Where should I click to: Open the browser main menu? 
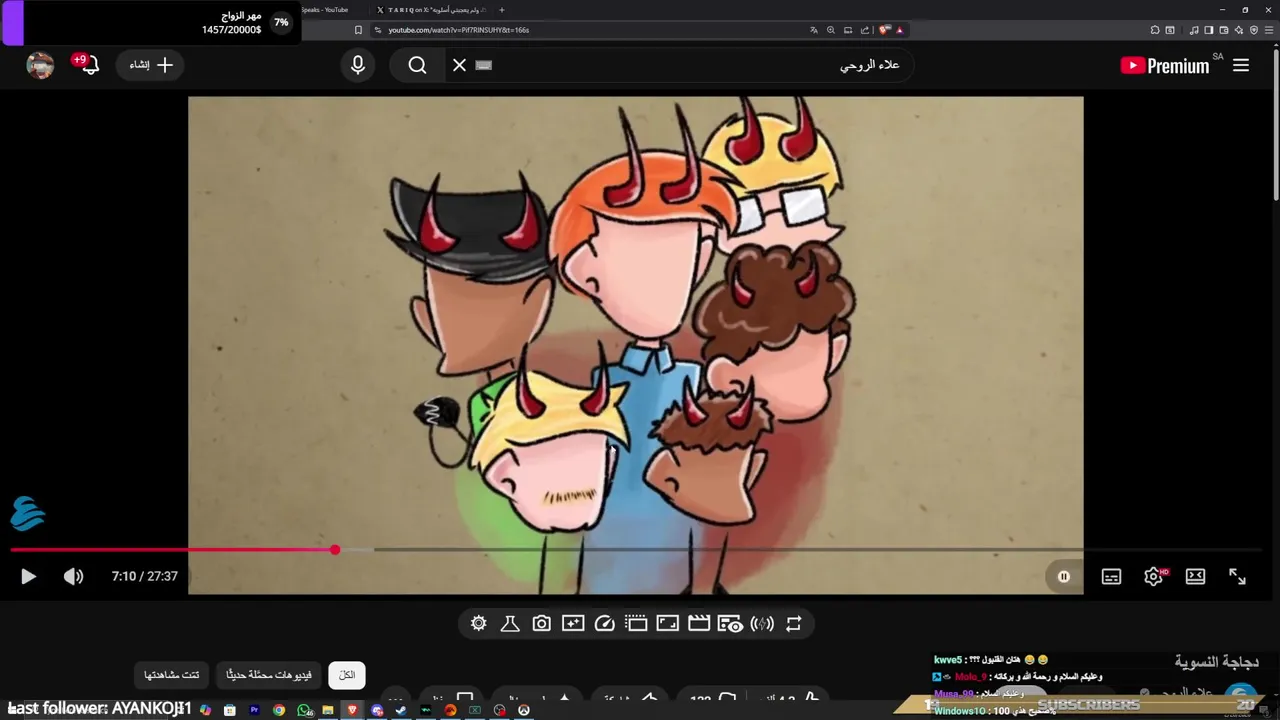coord(1269,30)
